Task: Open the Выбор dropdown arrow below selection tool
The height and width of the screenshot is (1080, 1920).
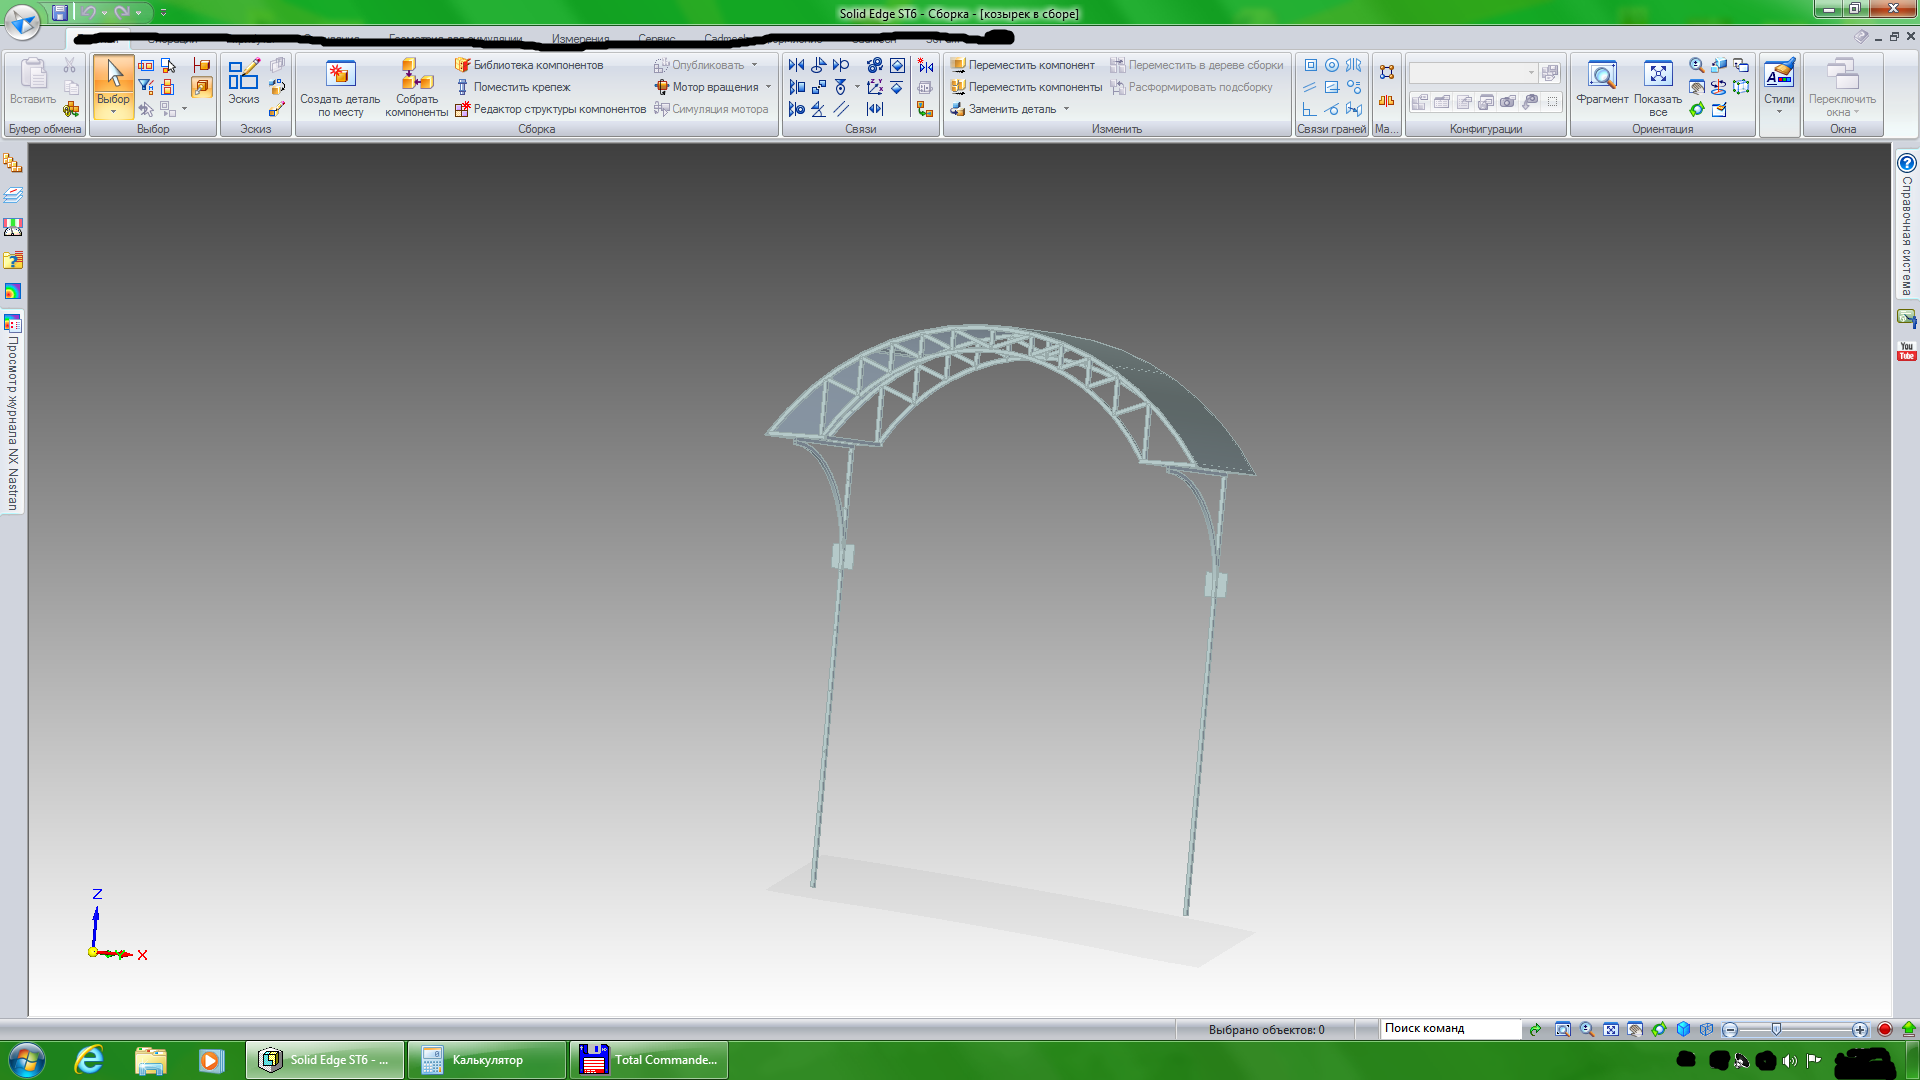Action: coord(113,112)
